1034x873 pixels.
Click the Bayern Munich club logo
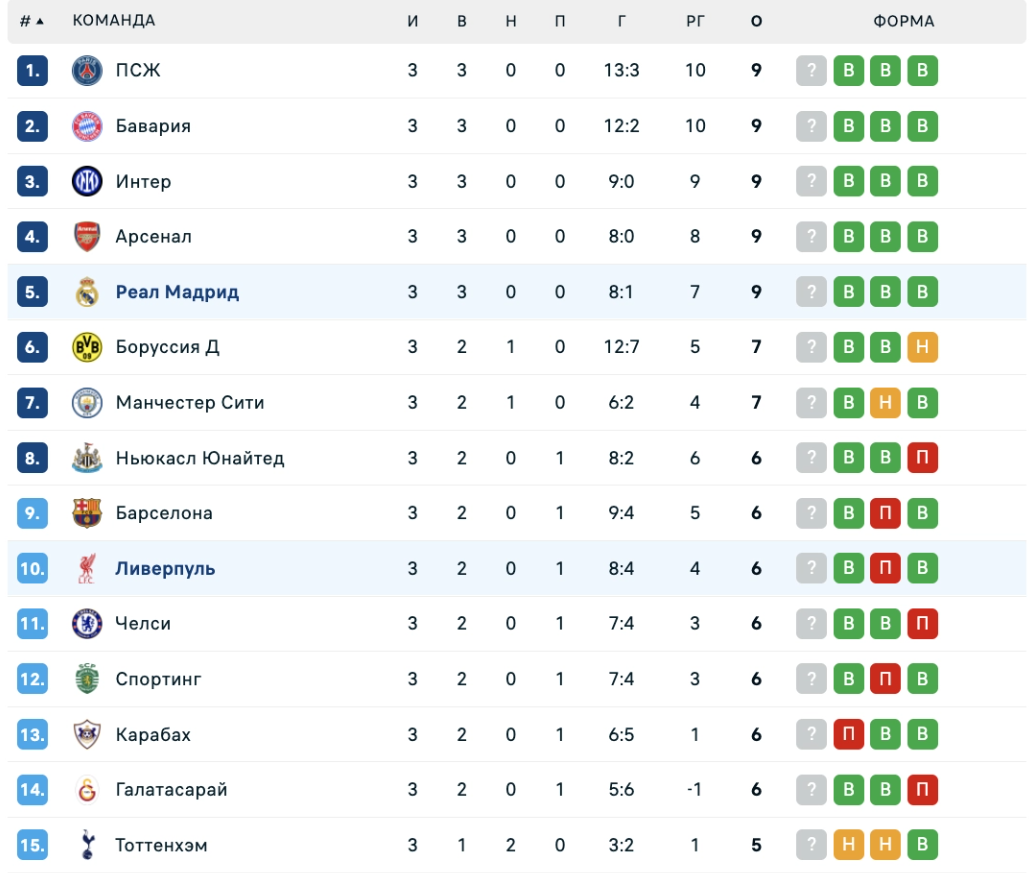(87, 126)
